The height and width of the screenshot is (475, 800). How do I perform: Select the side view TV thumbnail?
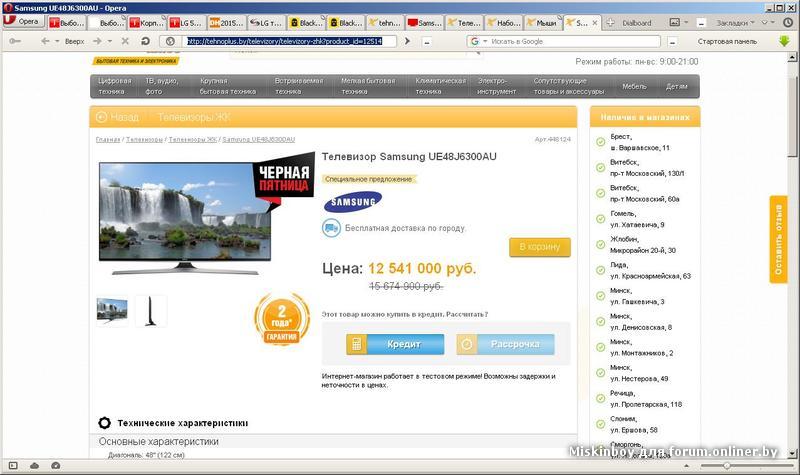(x=151, y=311)
